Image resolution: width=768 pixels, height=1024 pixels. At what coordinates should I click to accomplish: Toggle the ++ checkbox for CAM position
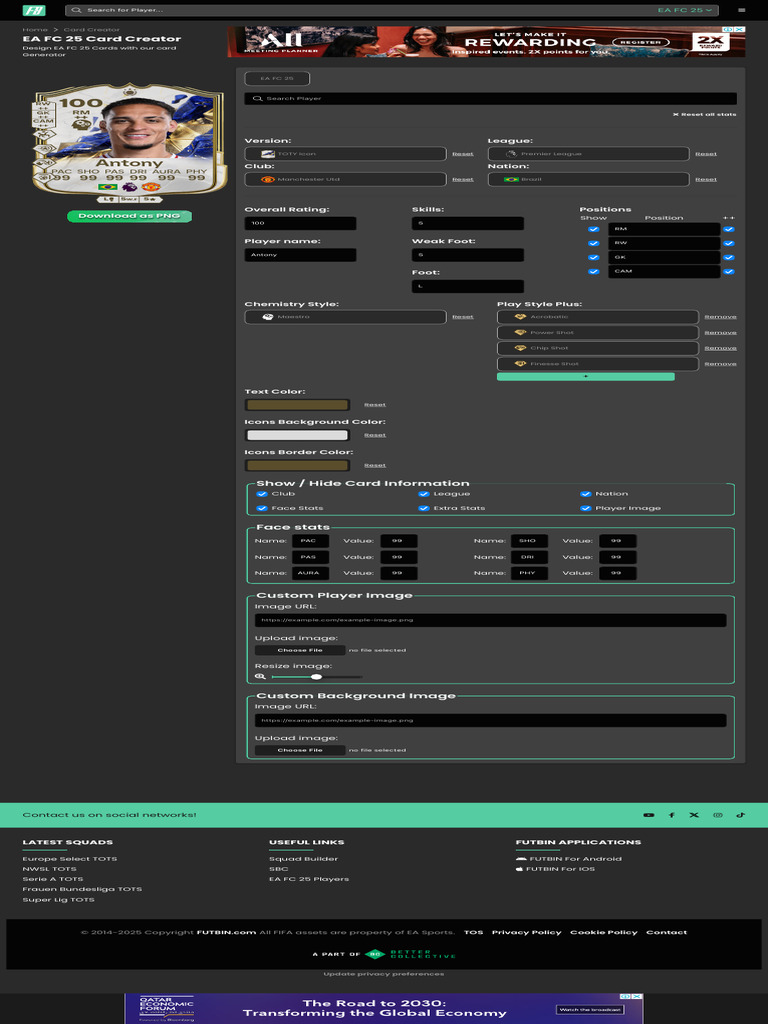coord(729,272)
